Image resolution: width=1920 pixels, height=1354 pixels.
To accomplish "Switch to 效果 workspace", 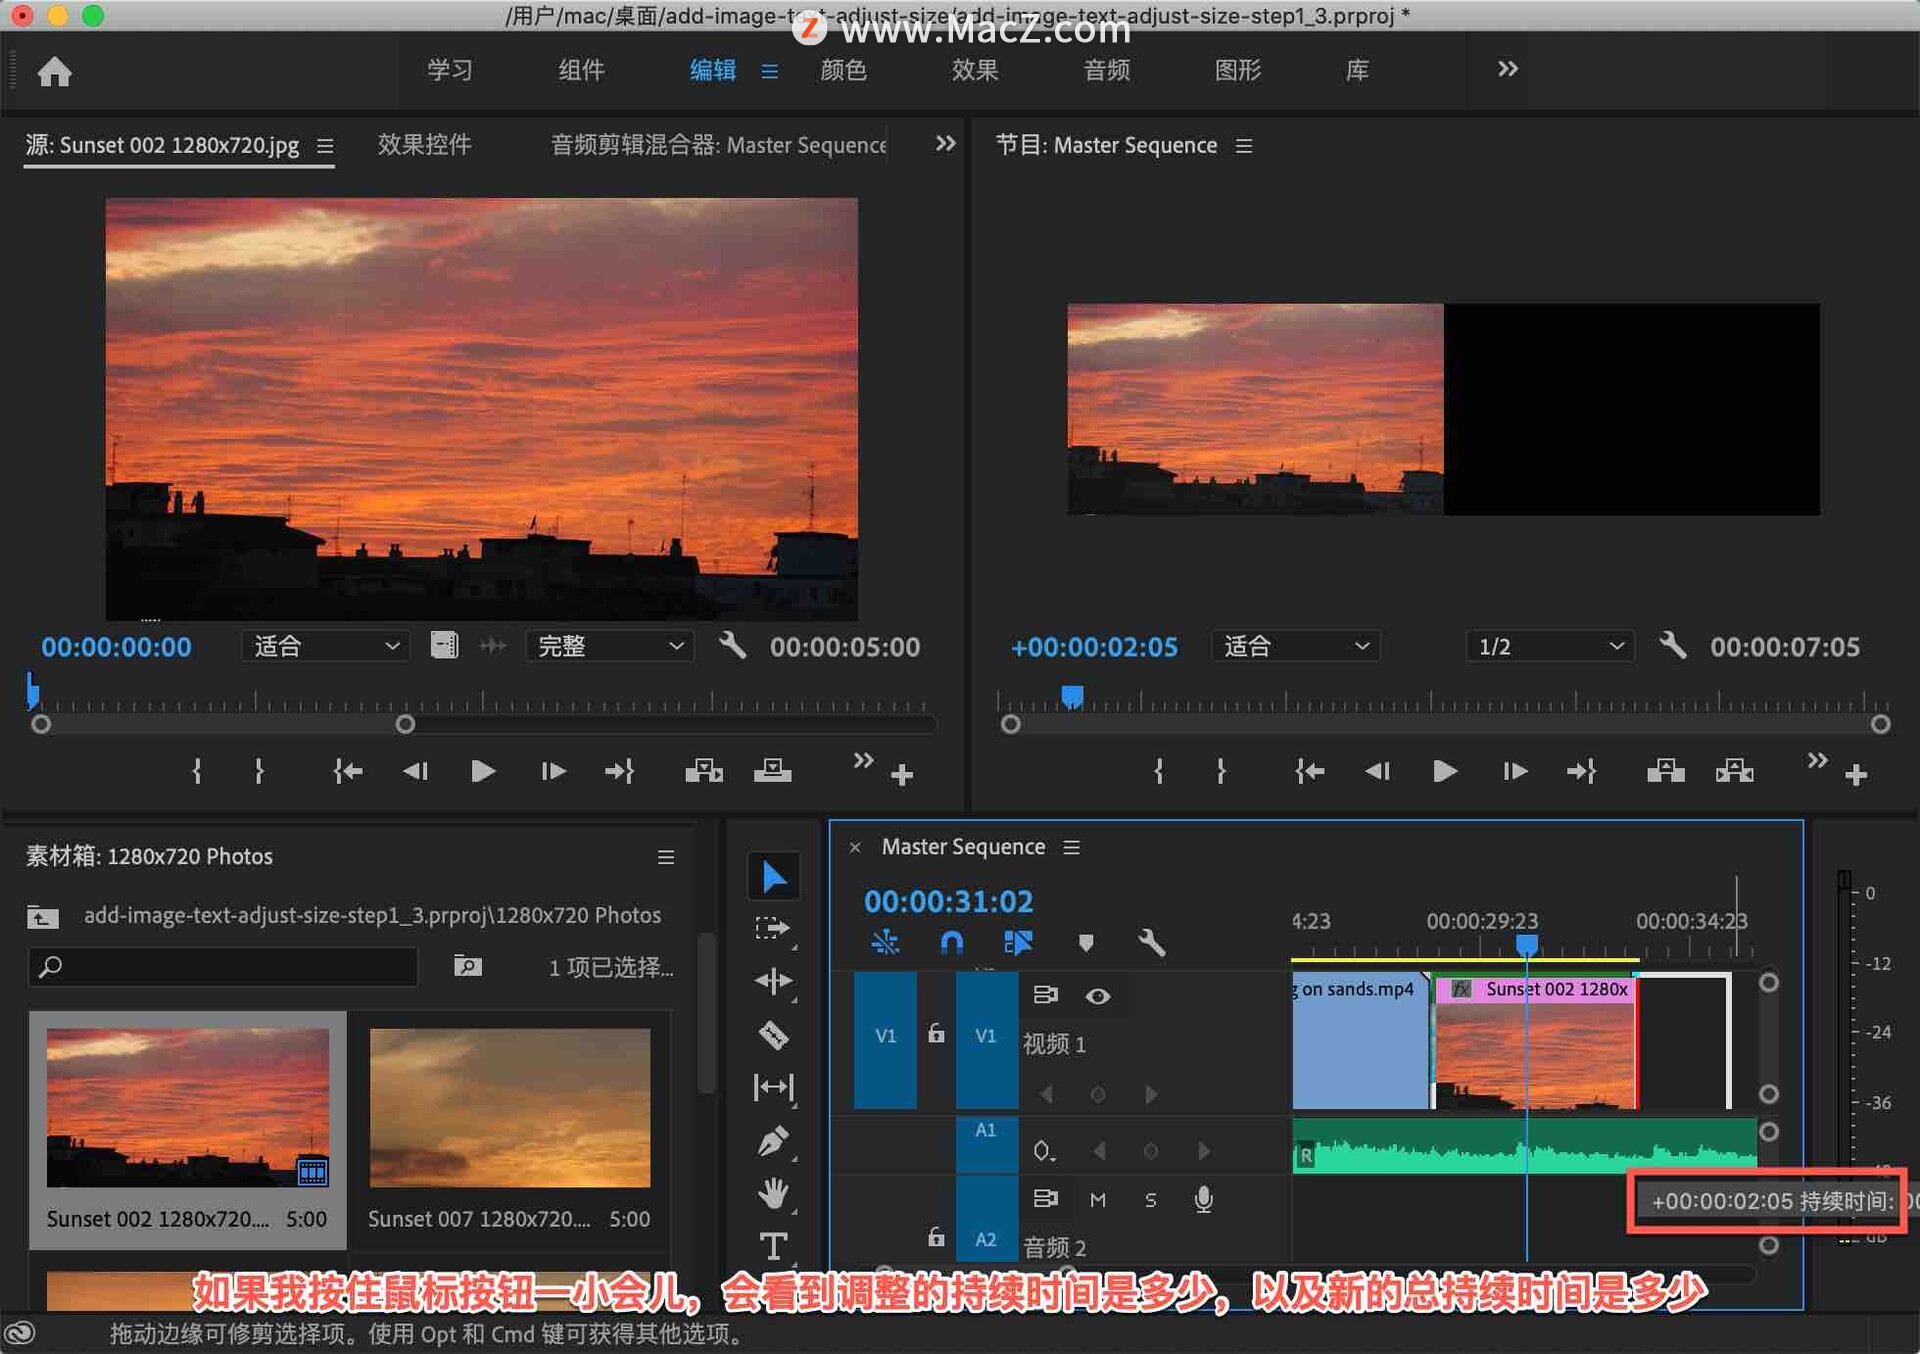I will coord(975,70).
